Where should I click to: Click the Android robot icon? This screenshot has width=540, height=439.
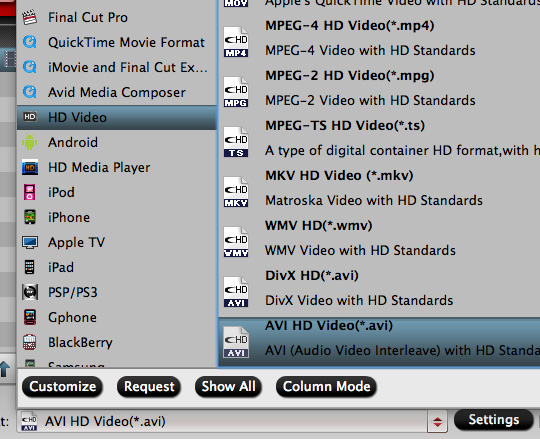(30, 142)
